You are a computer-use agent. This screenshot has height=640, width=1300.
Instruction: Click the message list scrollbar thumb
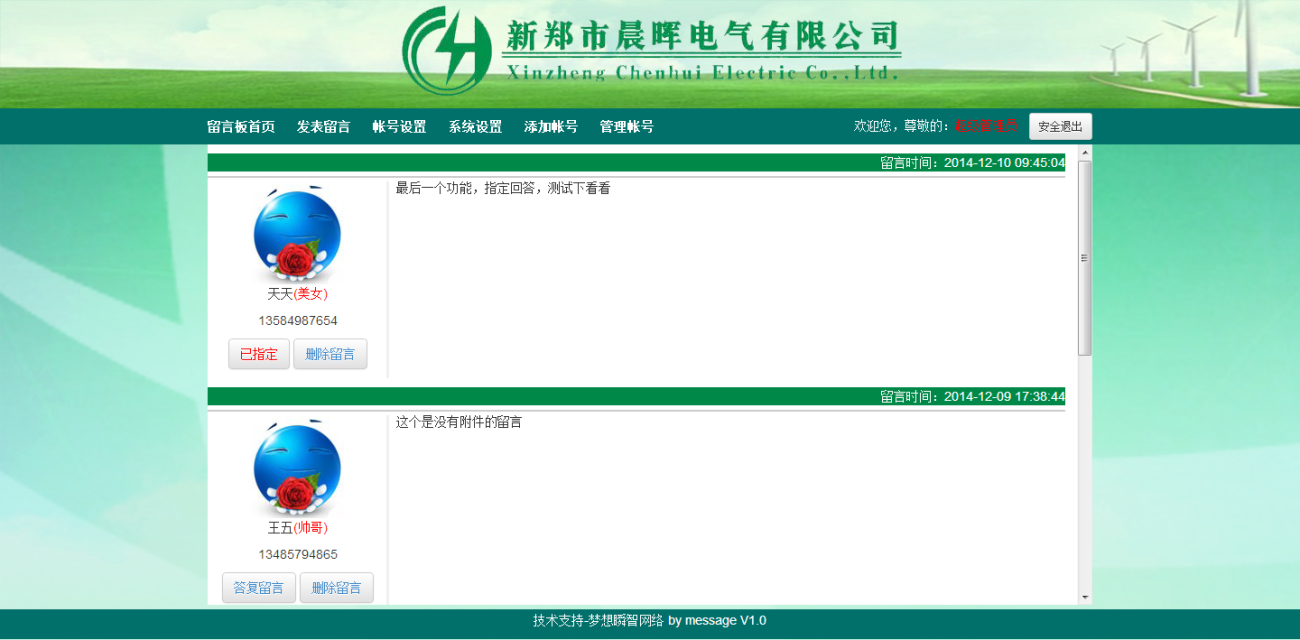click(x=1085, y=258)
